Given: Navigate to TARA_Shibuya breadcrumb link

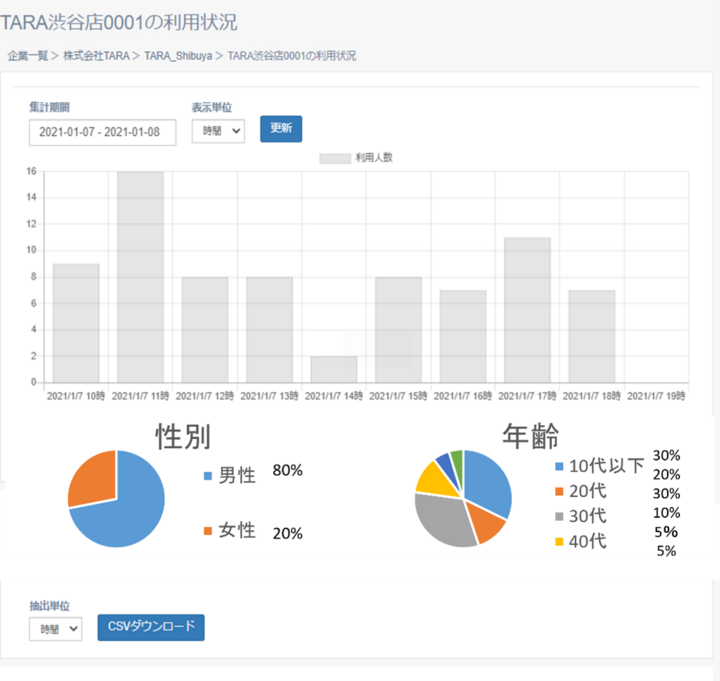Looking at the screenshot, I should (177, 56).
